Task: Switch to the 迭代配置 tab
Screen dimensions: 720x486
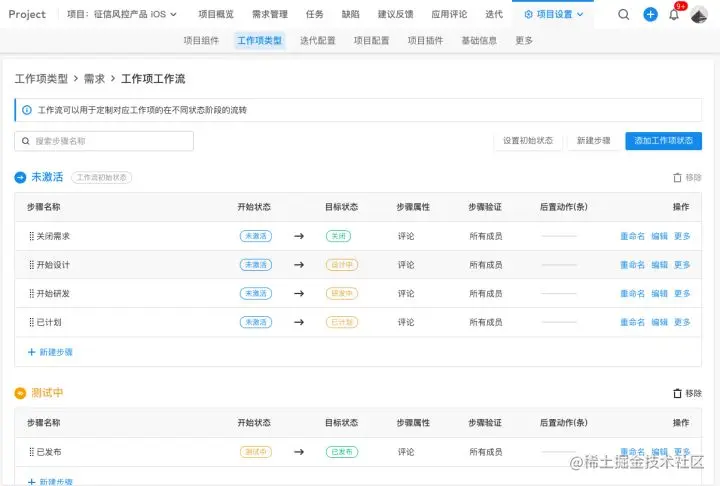Action: click(x=318, y=41)
